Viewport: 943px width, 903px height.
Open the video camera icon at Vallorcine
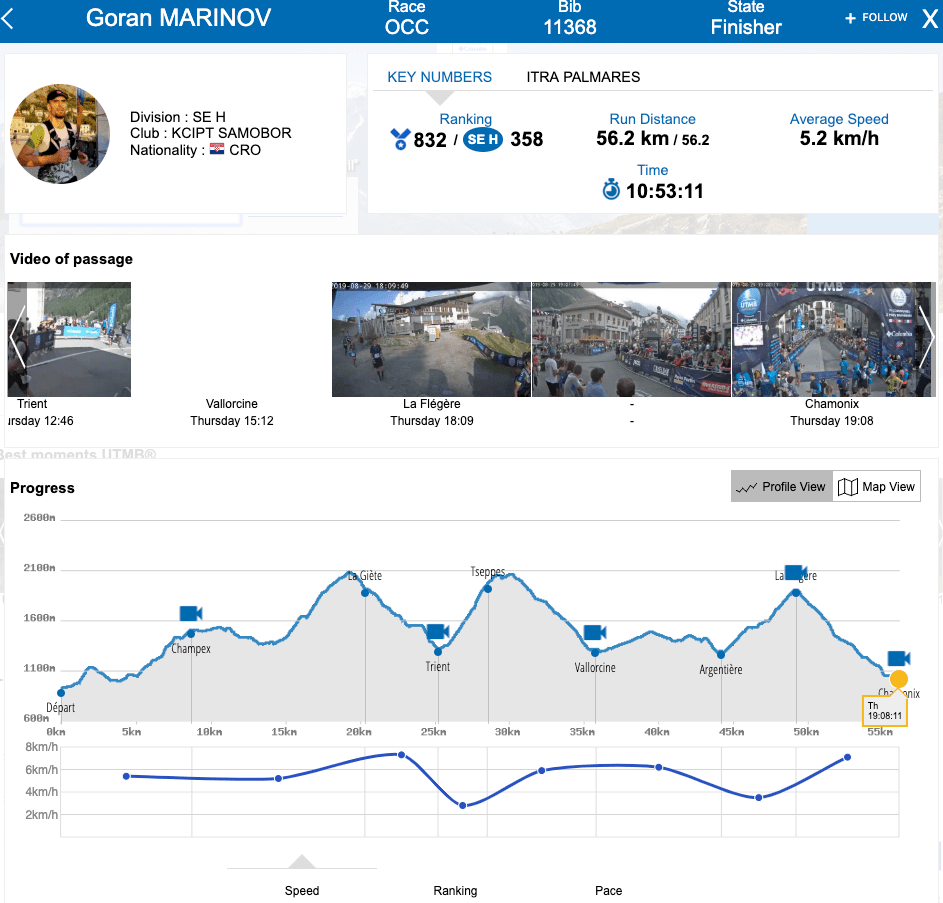tap(595, 632)
